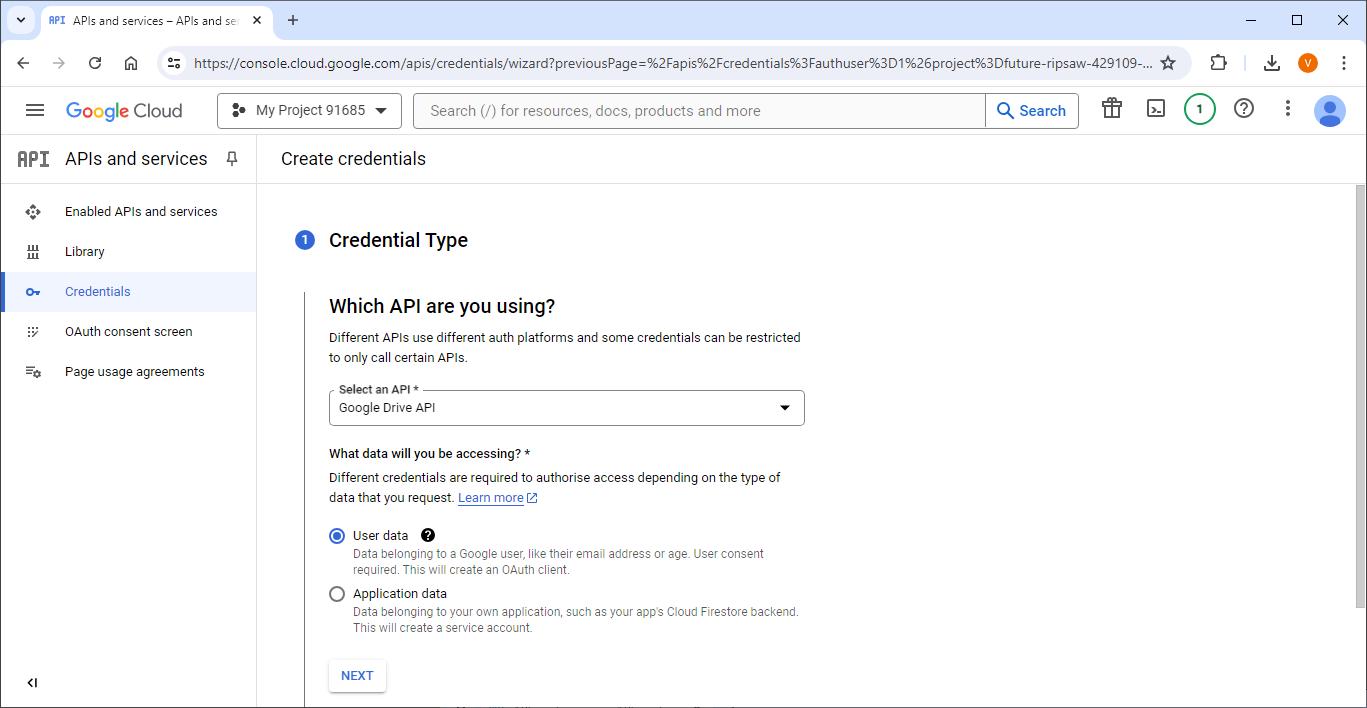Open the help question mark menu
Screen dimensions: 1367x708
(x=1244, y=109)
